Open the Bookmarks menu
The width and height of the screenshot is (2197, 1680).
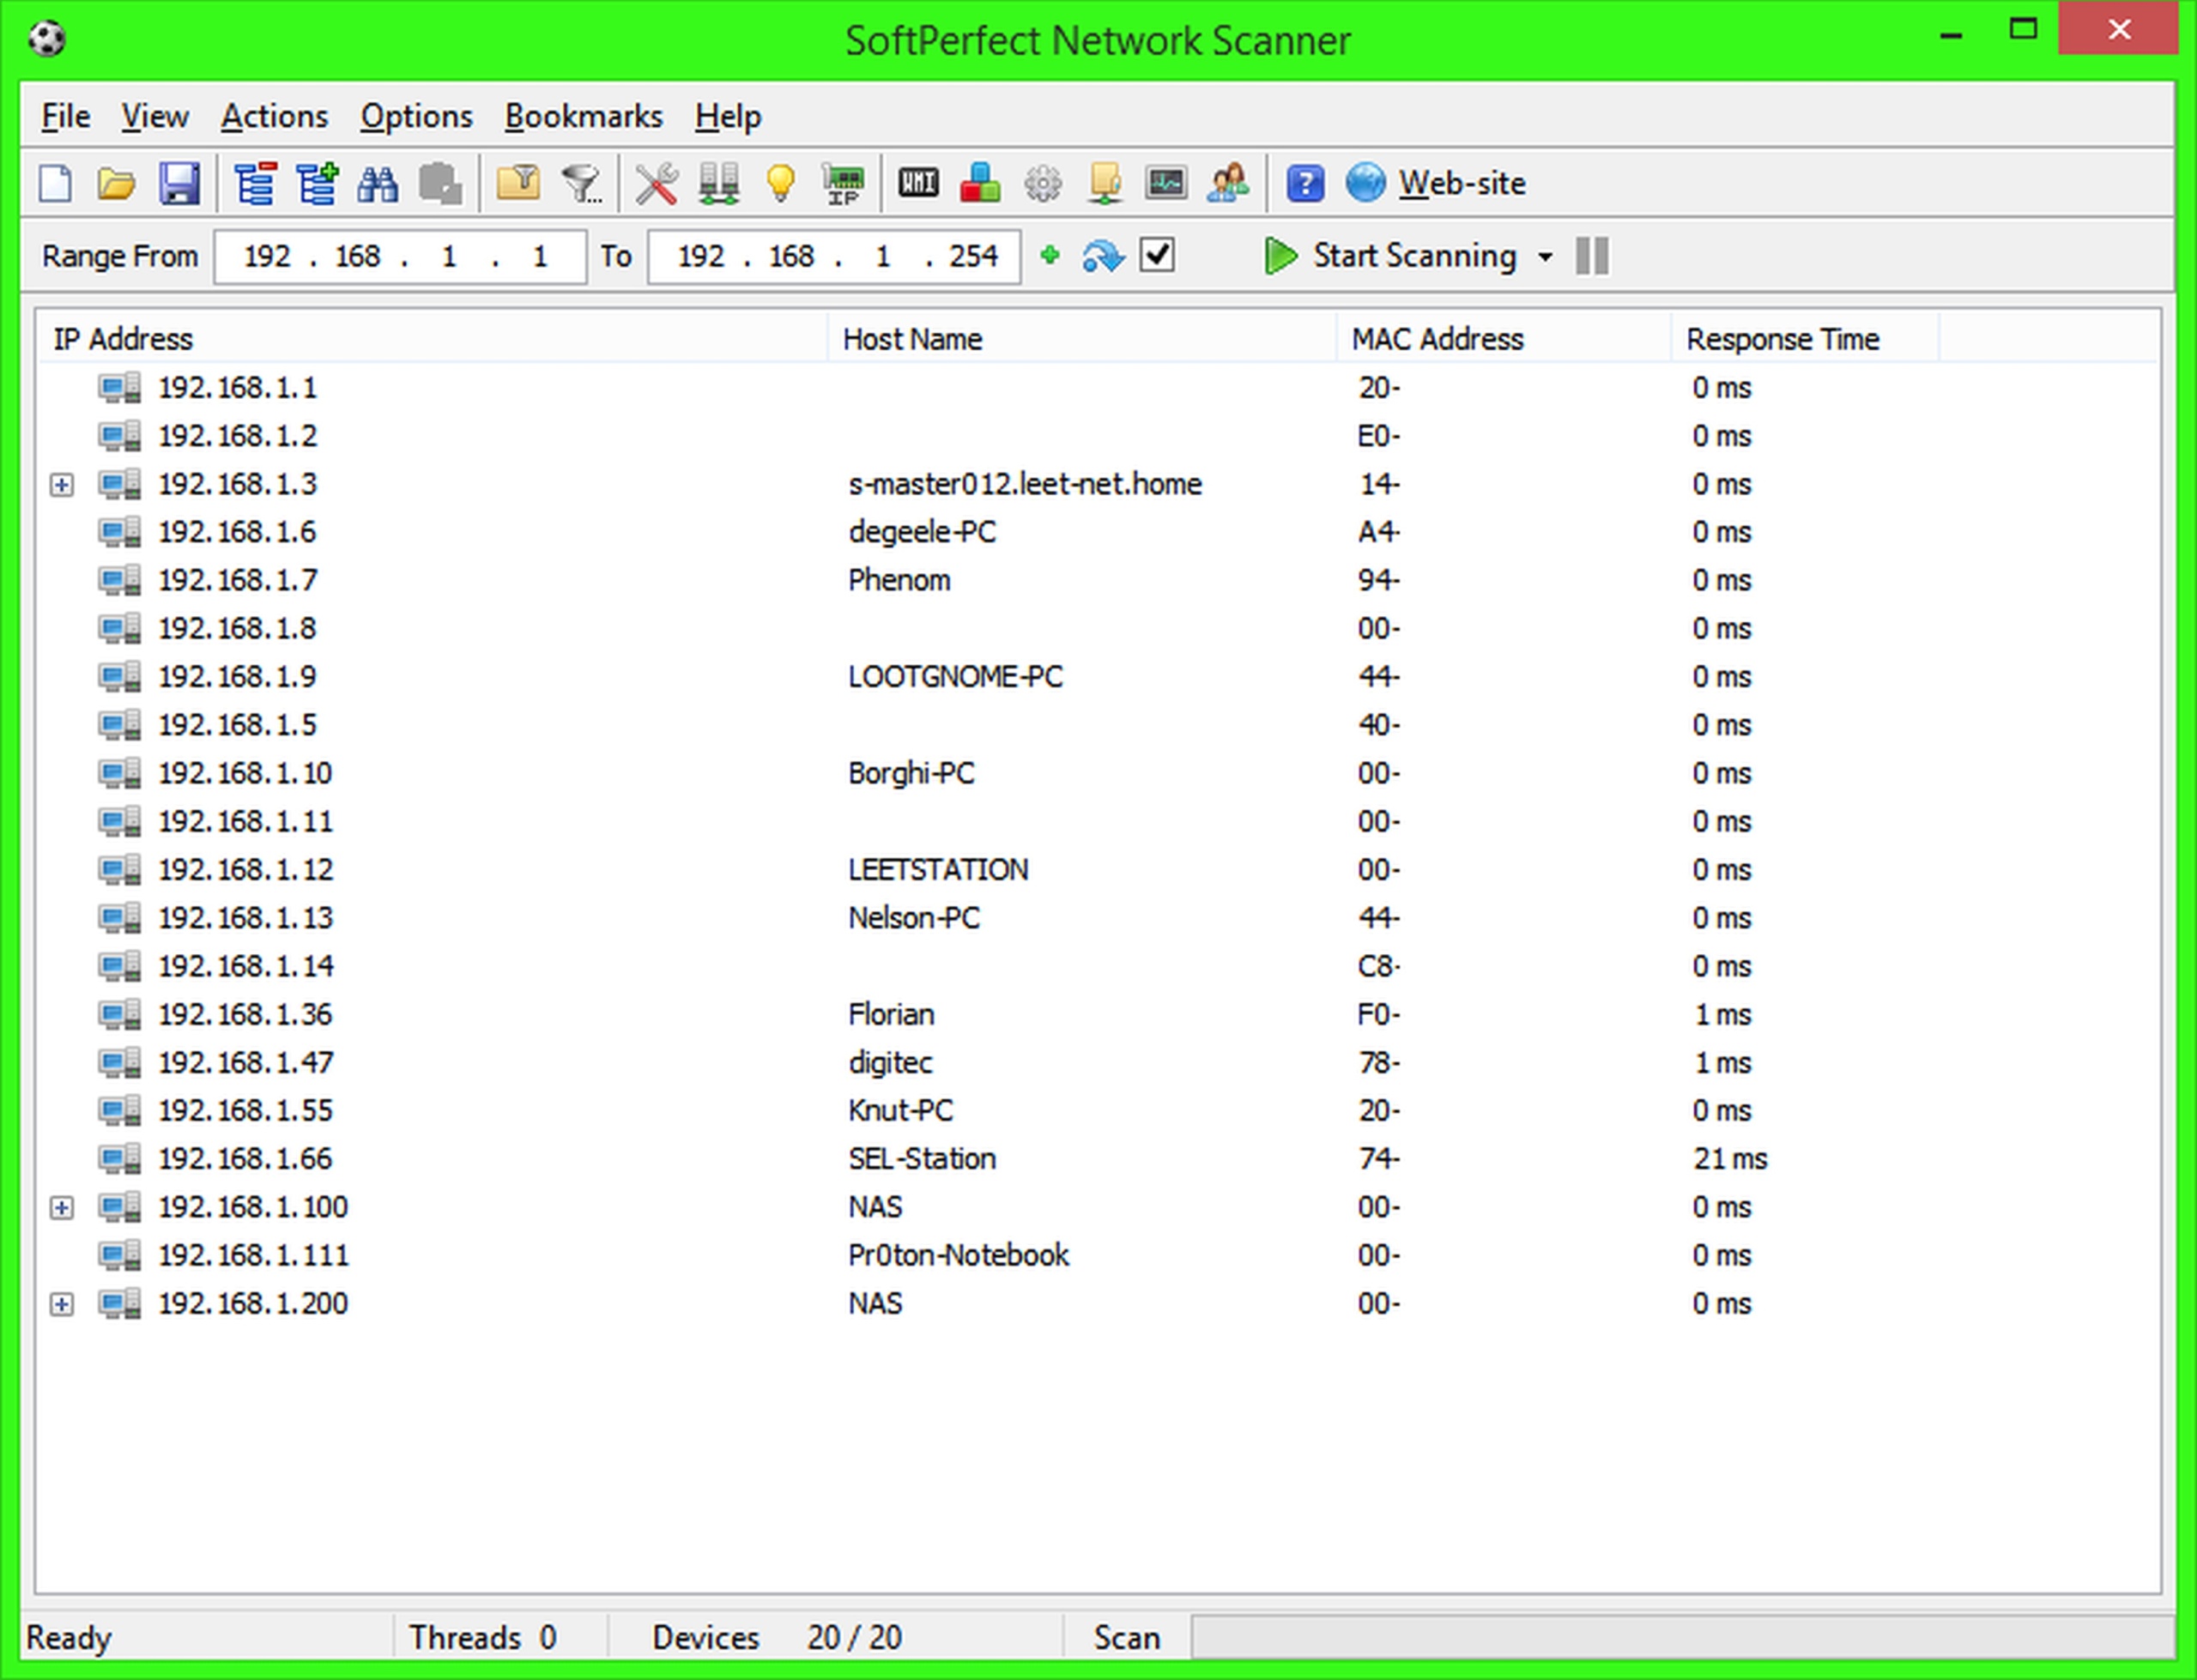click(x=583, y=117)
